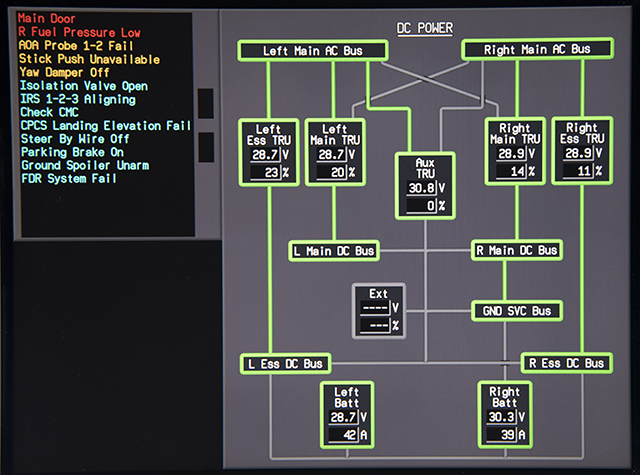This screenshot has width=640, height=475.
Task: Select the Left Ess TRU unit
Action: pyautogui.click(x=269, y=152)
